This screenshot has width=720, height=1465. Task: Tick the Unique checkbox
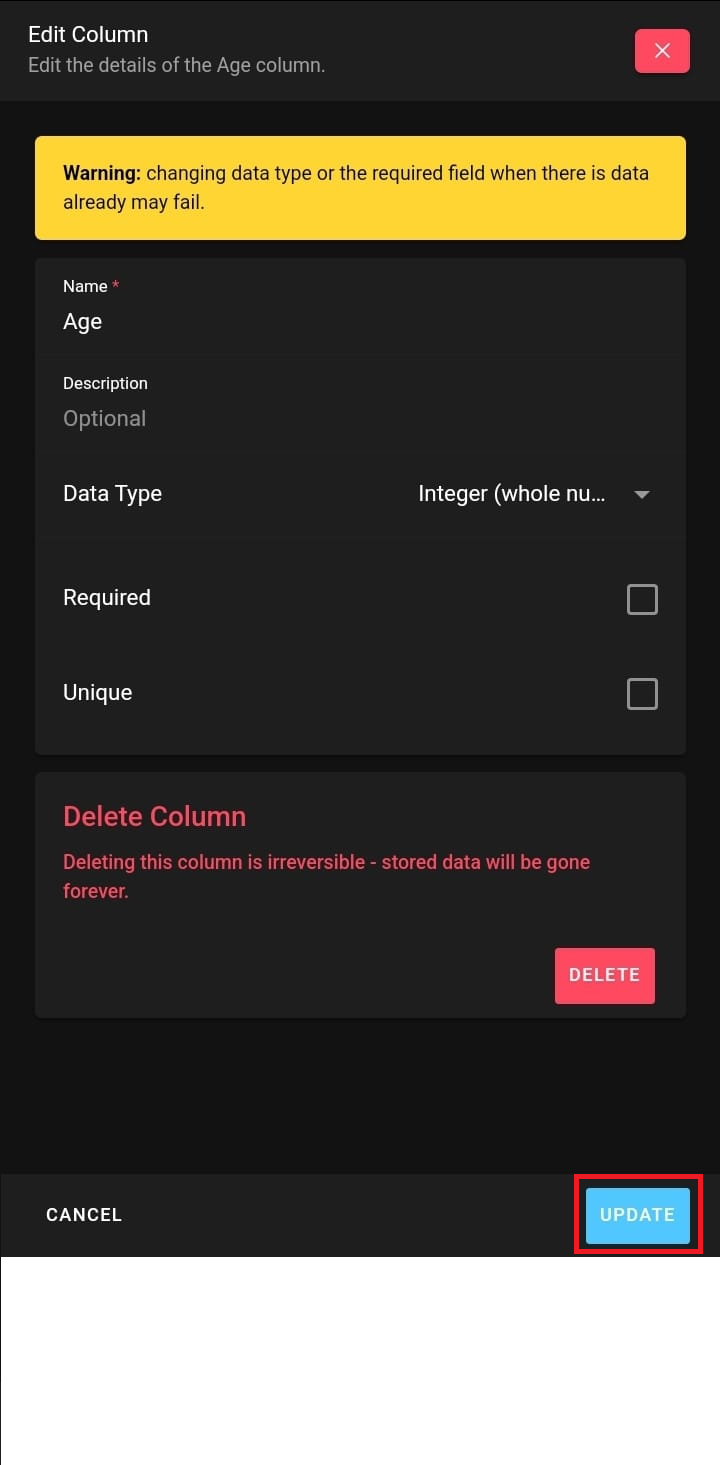coord(642,694)
